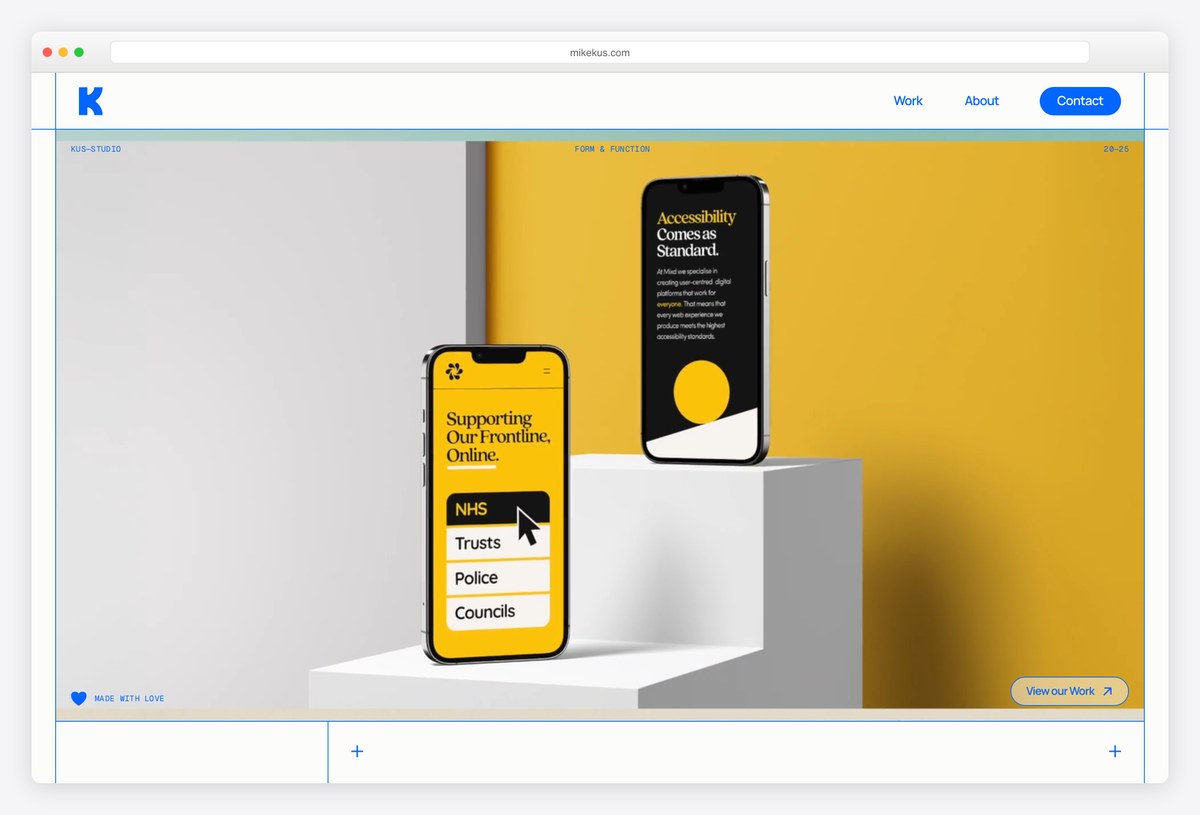
Task: Open the Work page from navigation
Action: [908, 101]
